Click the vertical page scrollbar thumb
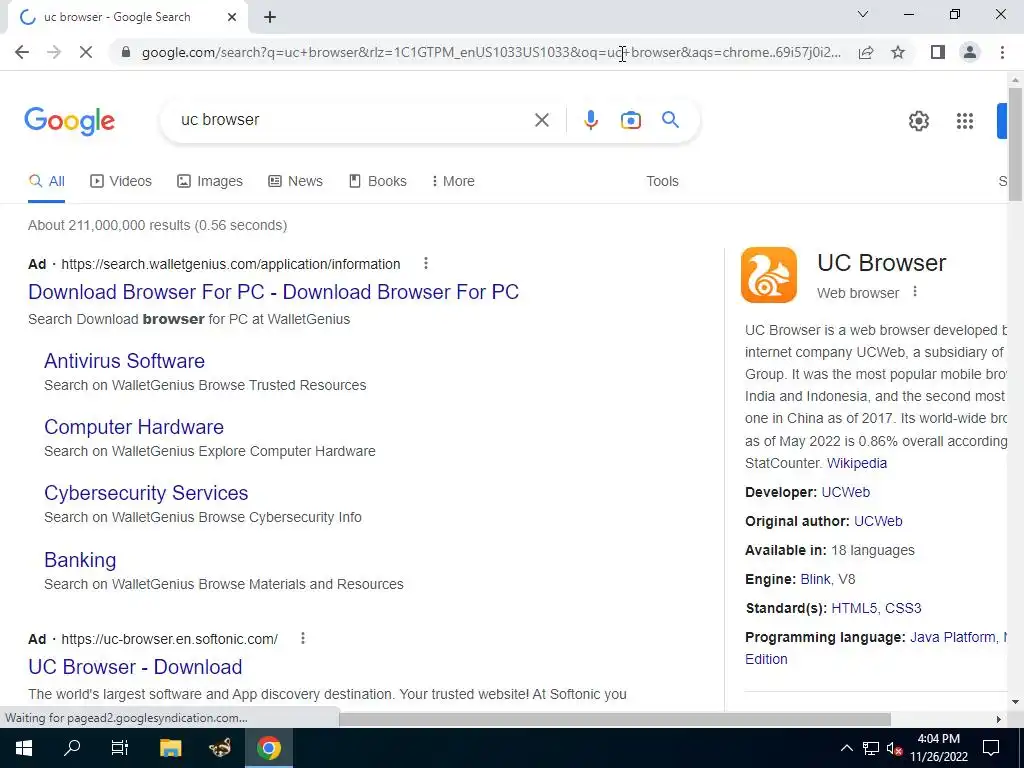 coord(1015,144)
